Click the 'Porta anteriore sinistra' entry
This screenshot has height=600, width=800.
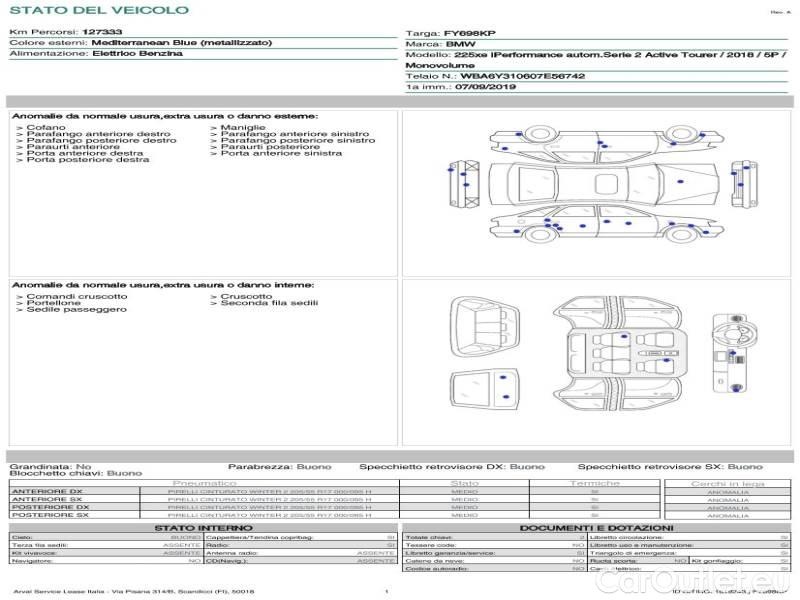click(281, 153)
